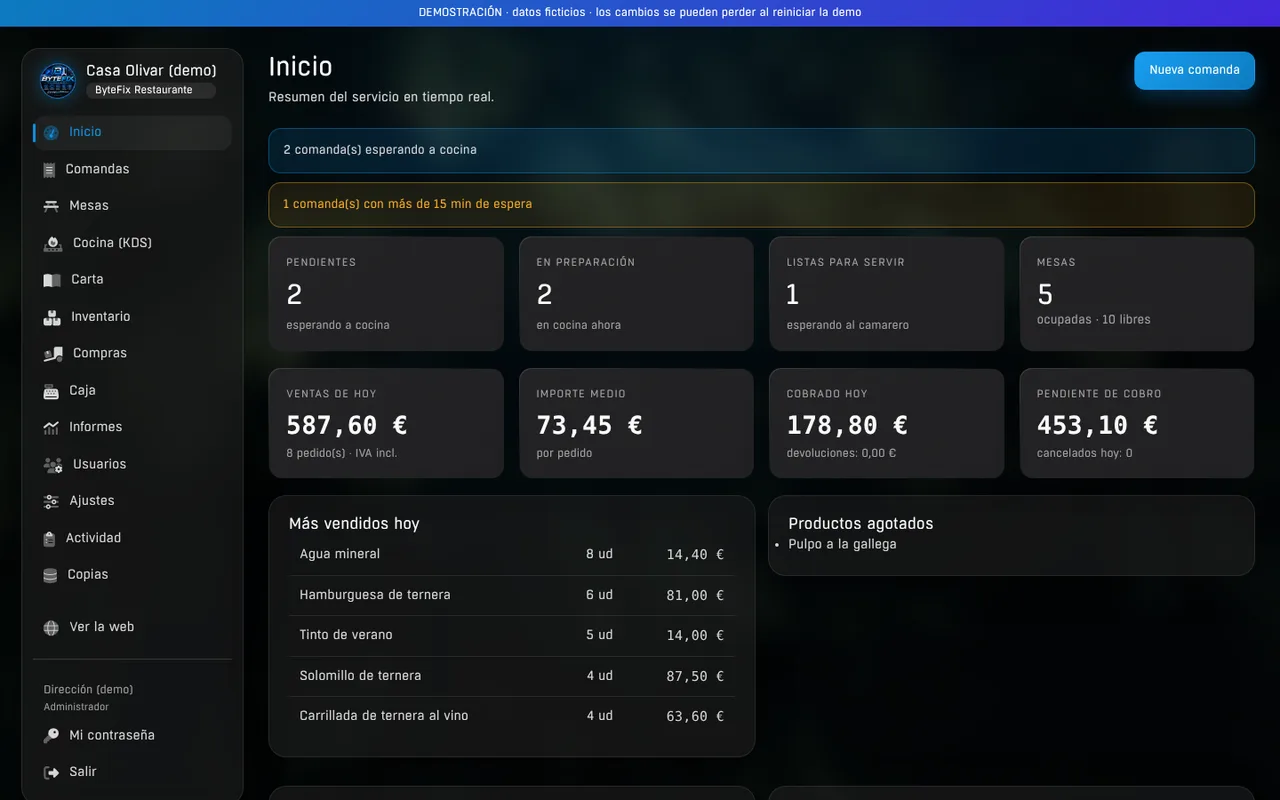This screenshot has width=1280, height=800.
Task: Open the Mesas page
Action: (132, 206)
